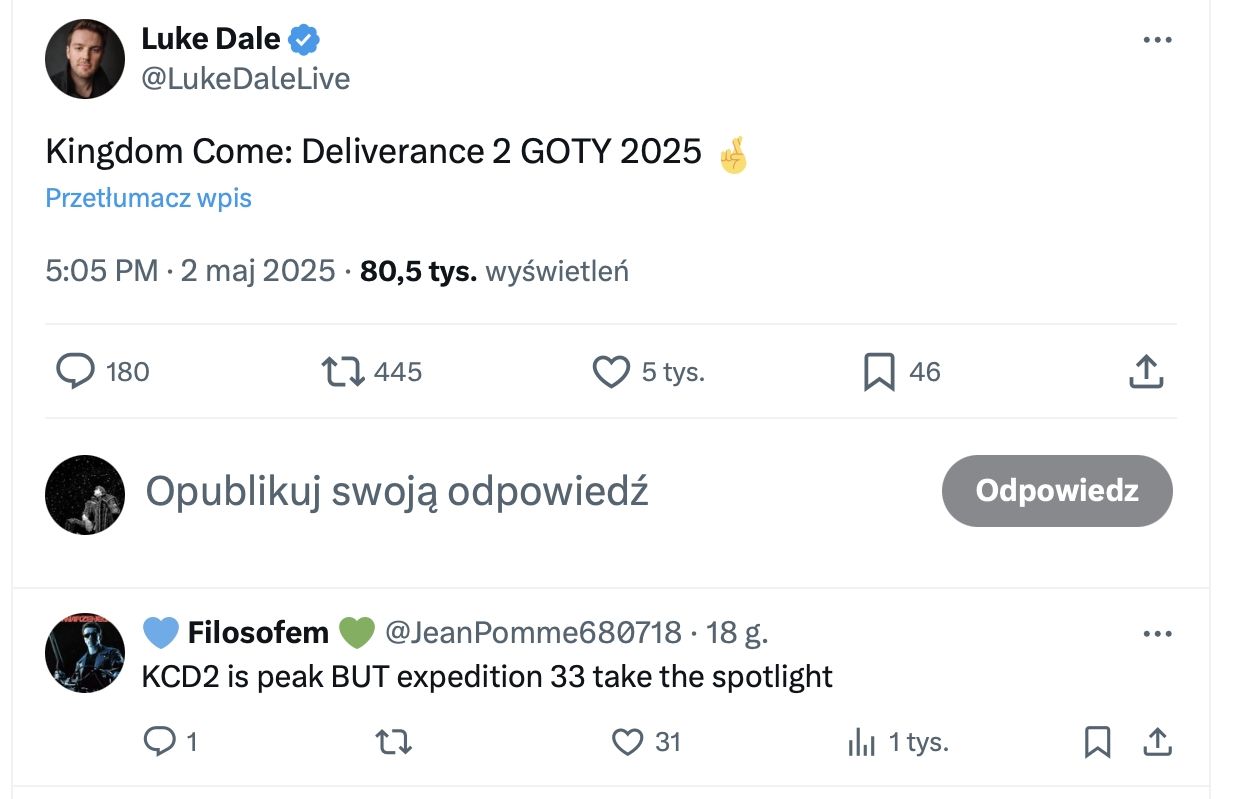The width and height of the screenshot is (1244, 799).
Task: Open Luke Dale's profile picture
Action: pyautogui.click(x=85, y=58)
